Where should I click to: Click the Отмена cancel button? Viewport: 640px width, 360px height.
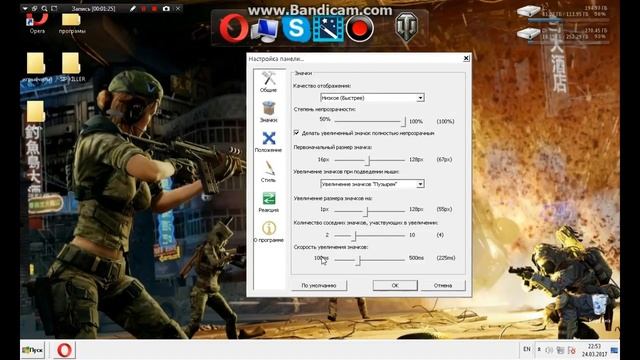(443, 285)
